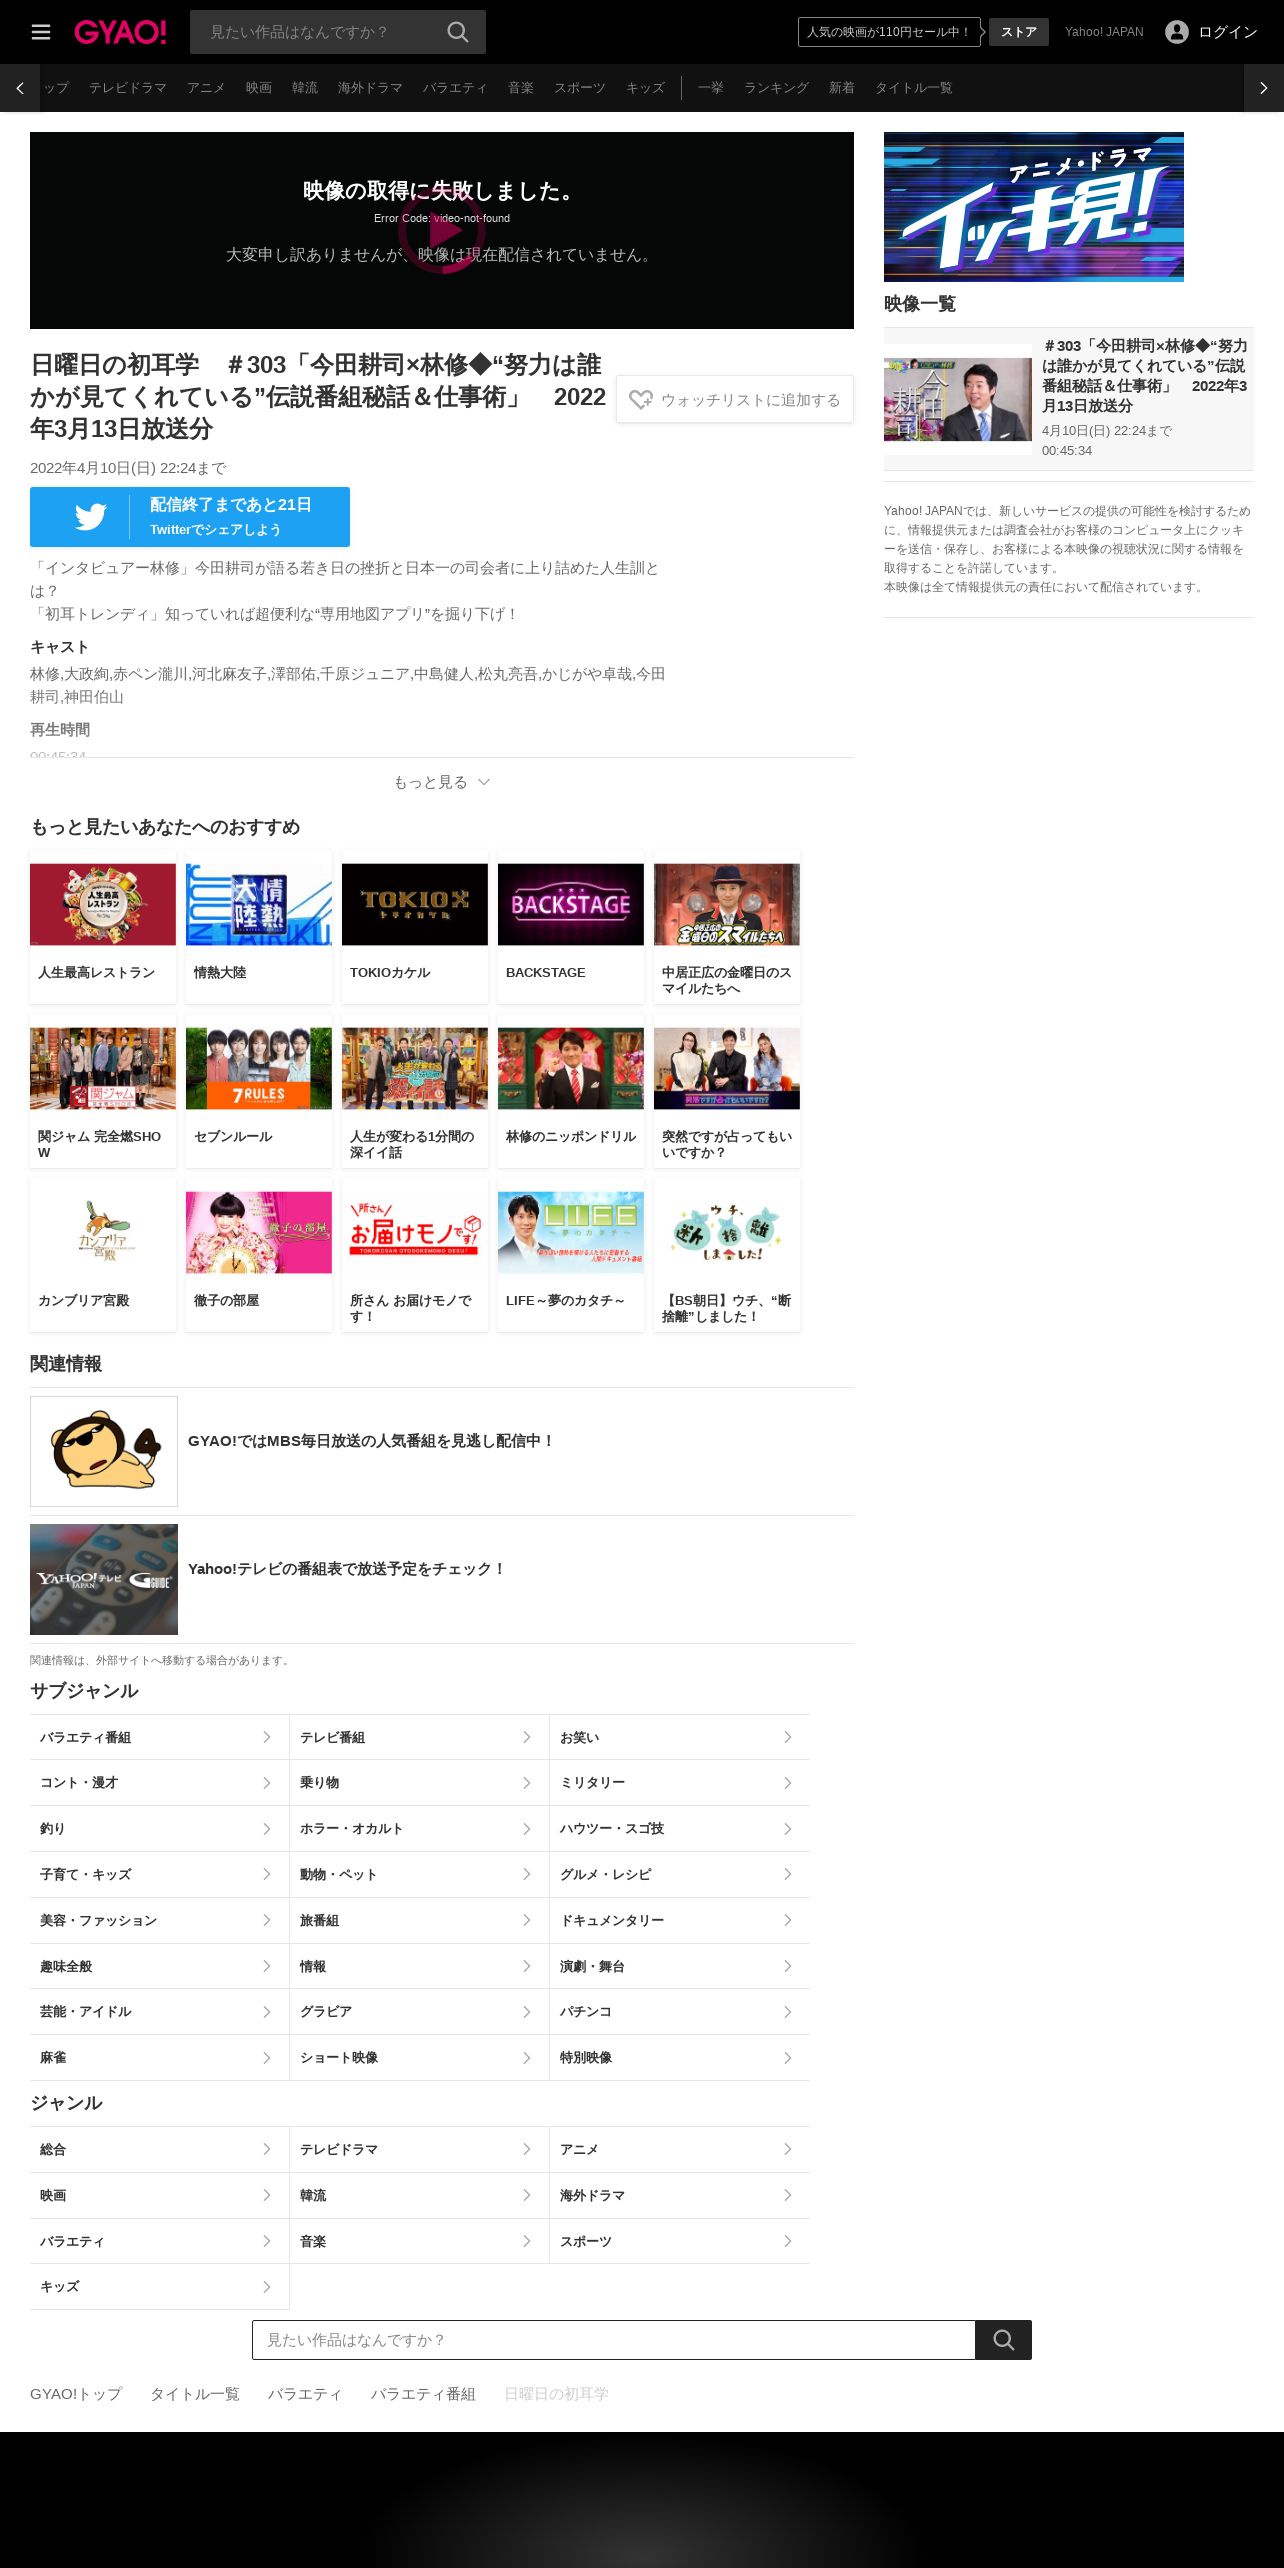Open the LIFE～夢のカタチ～ card
The height and width of the screenshot is (2568, 1284).
point(571,1255)
